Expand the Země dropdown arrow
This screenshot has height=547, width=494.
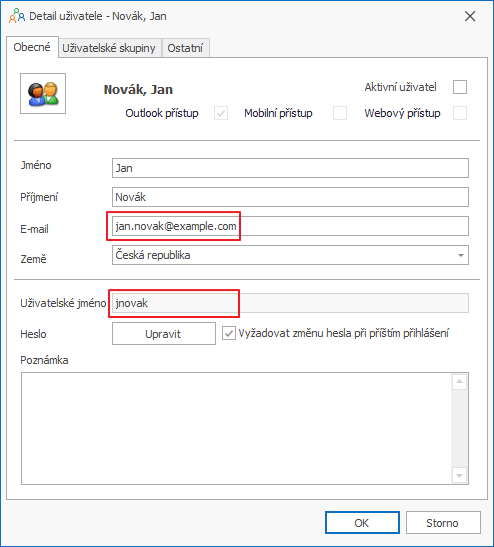pyautogui.click(x=461, y=255)
